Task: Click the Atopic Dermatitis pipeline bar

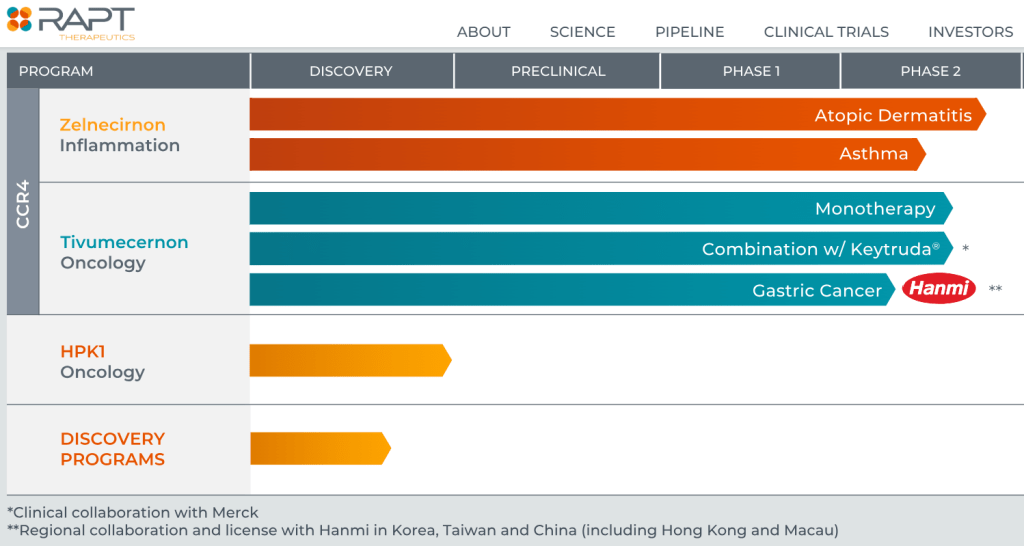Action: tap(615, 115)
